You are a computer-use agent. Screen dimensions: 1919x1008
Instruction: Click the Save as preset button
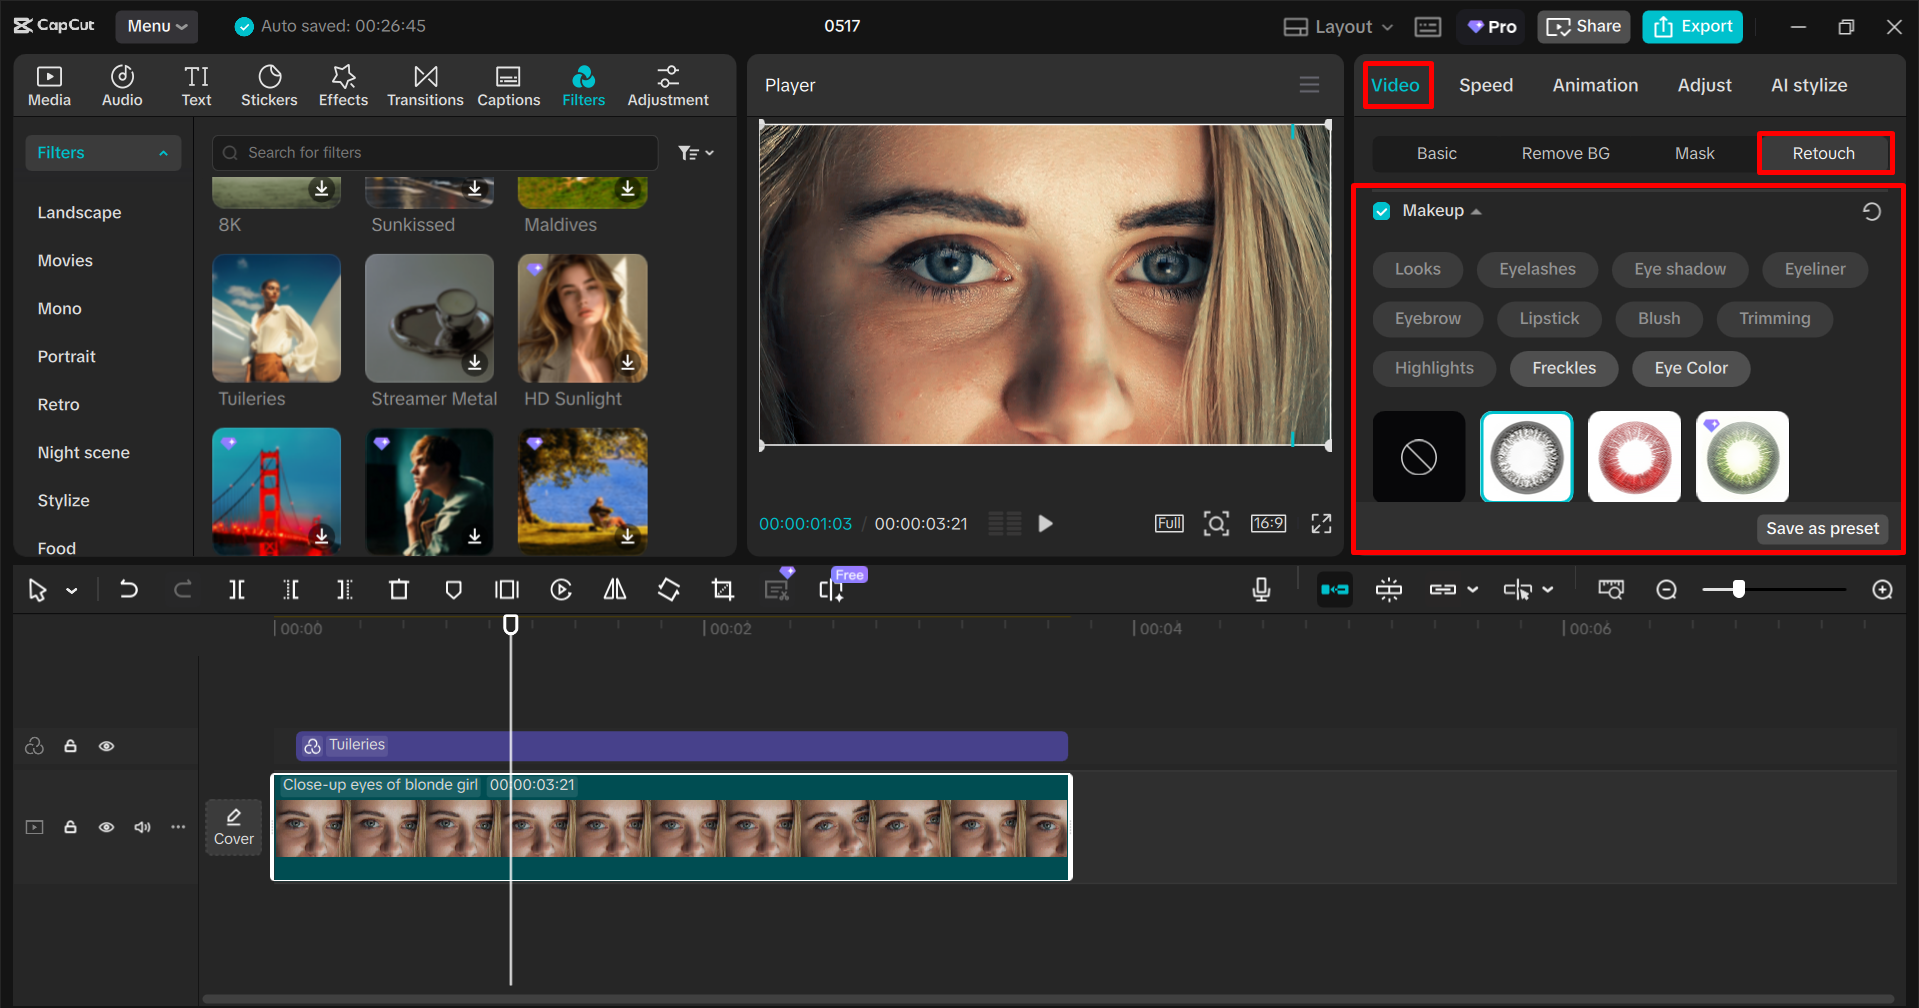(1821, 529)
